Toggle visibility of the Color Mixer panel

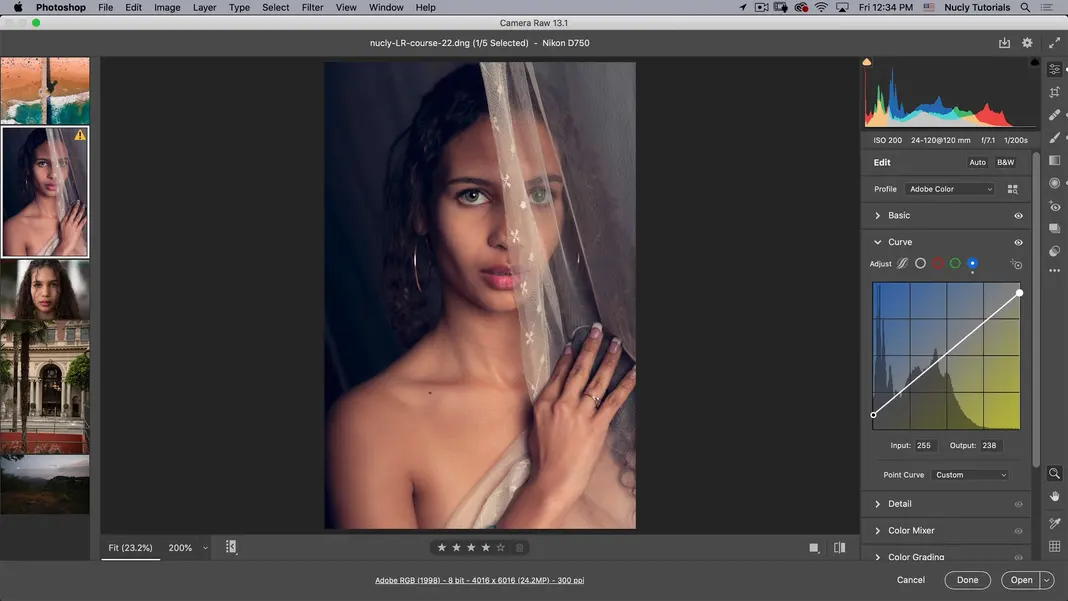tap(1018, 531)
